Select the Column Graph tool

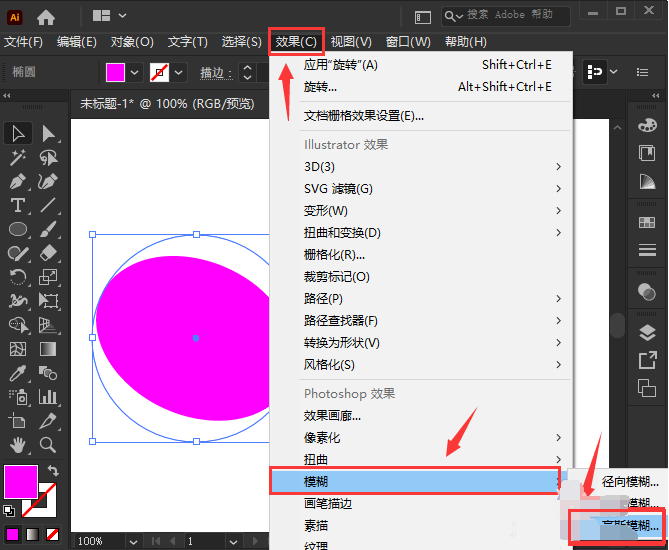click(48, 397)
